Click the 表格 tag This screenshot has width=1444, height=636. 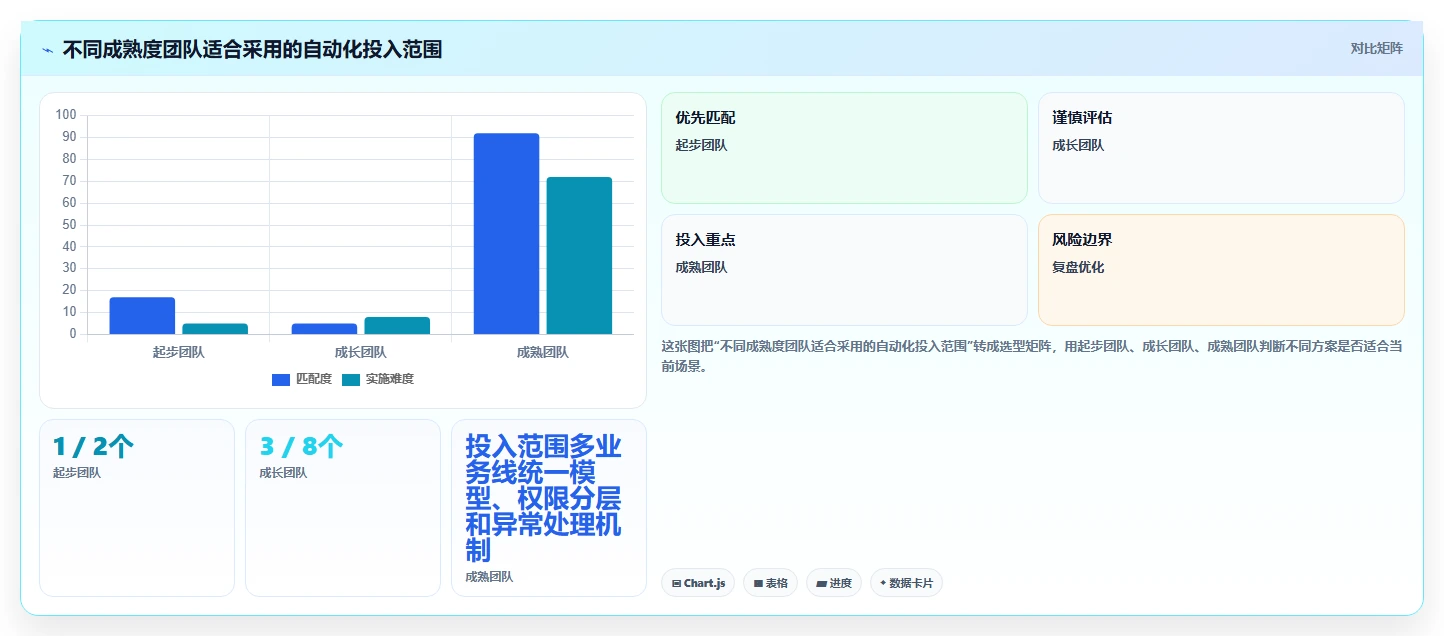pos(770,583)
